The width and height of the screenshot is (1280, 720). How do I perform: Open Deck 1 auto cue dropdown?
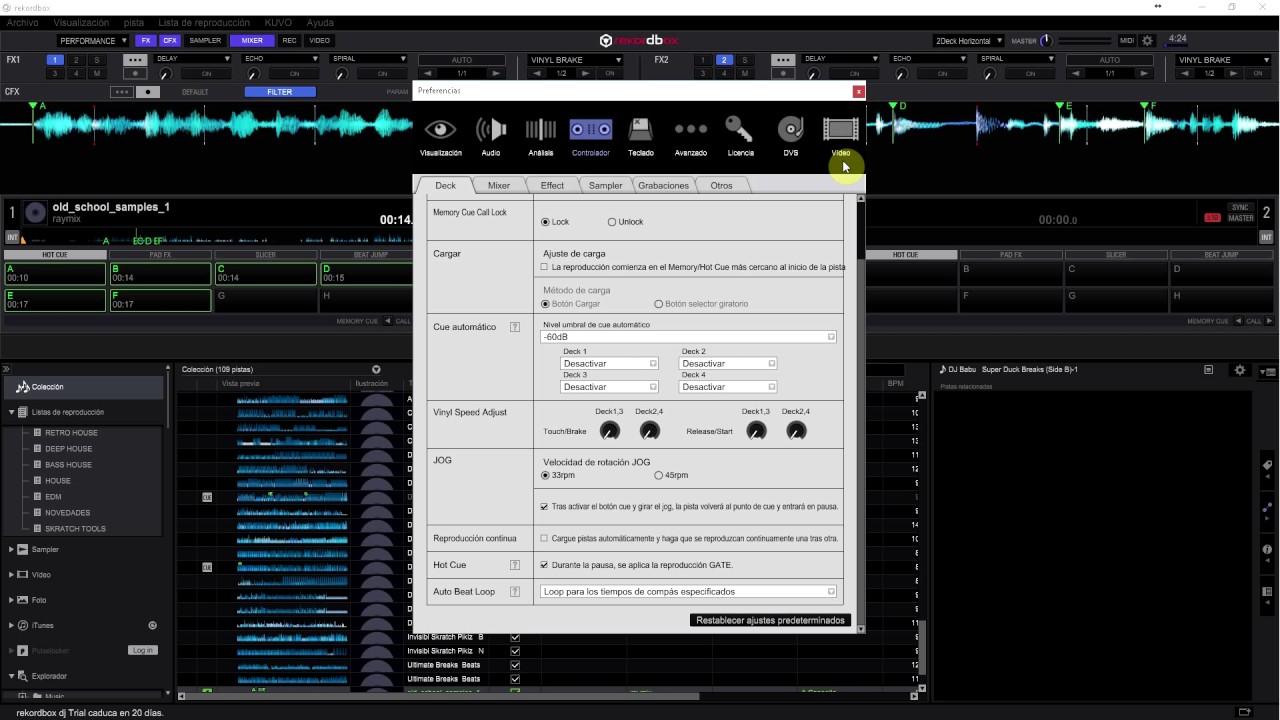click(x=609, y=364)
